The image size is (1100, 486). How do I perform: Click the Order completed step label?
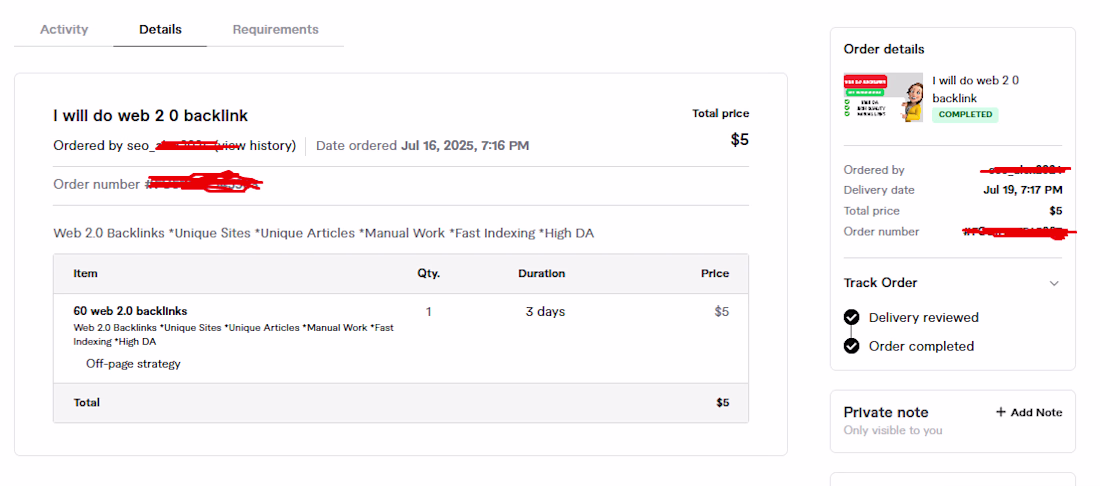921,346
